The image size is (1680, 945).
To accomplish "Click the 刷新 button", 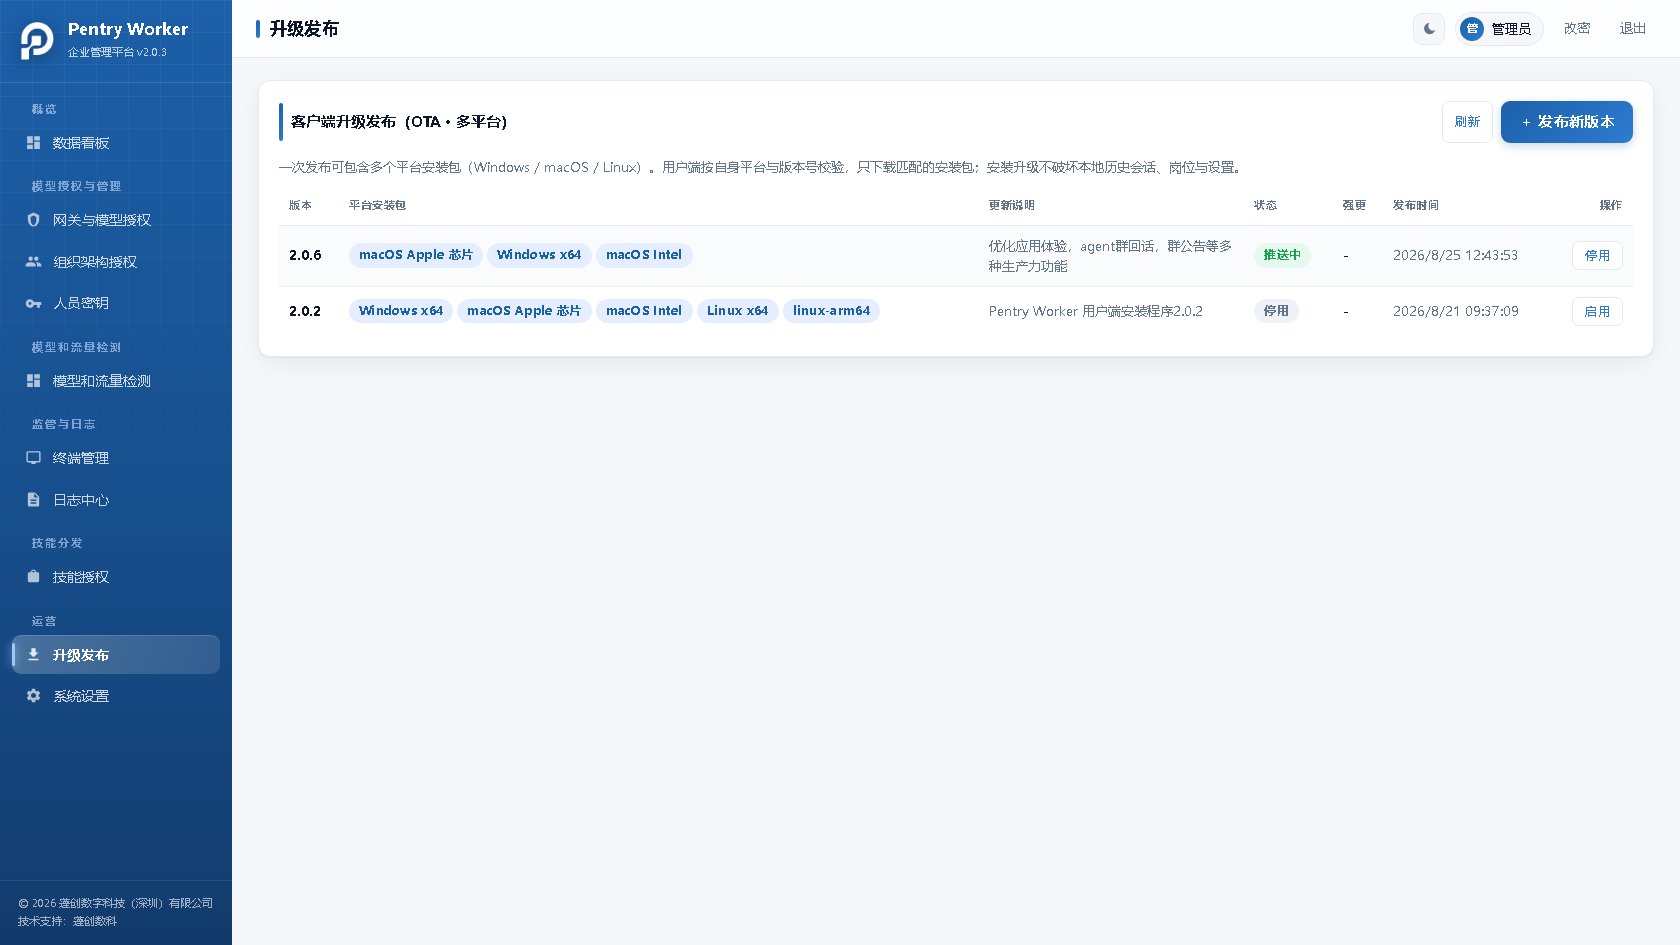I will 1467,122.
